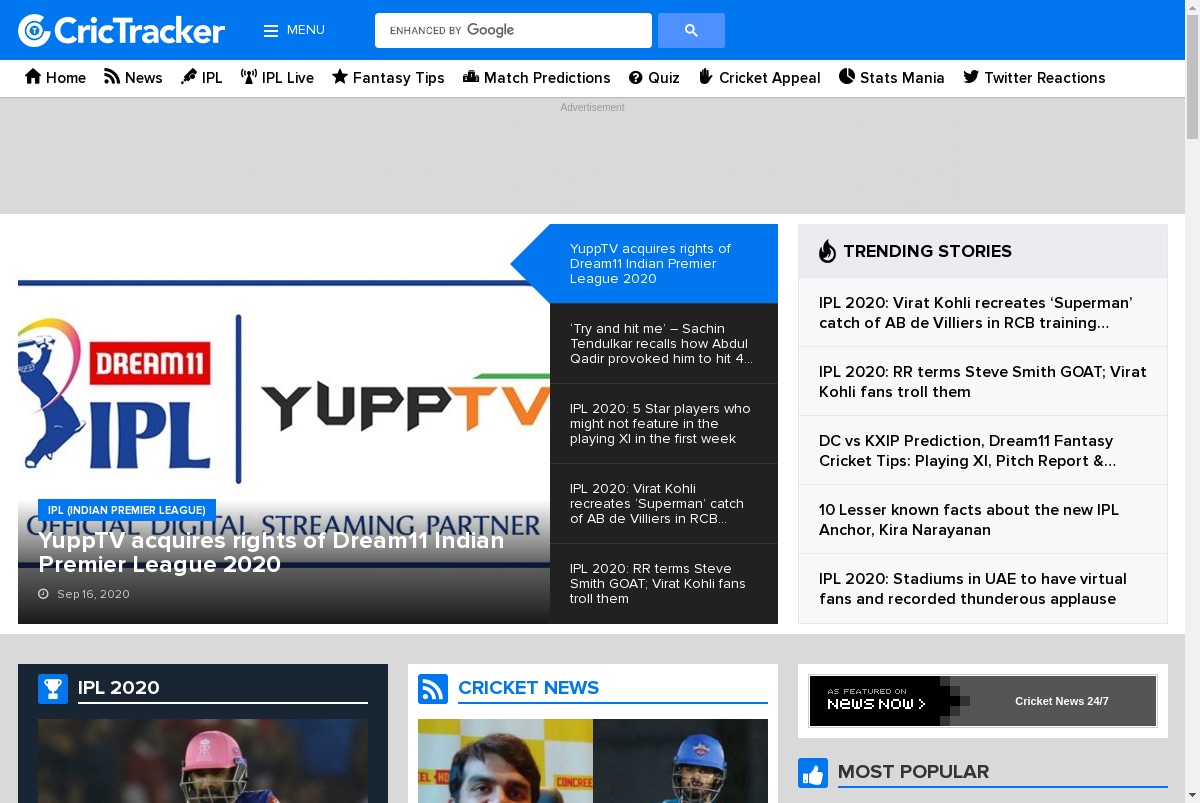The image size is (1200, 803).
Task: Open Stats Mania nav label
Action: 902,78
